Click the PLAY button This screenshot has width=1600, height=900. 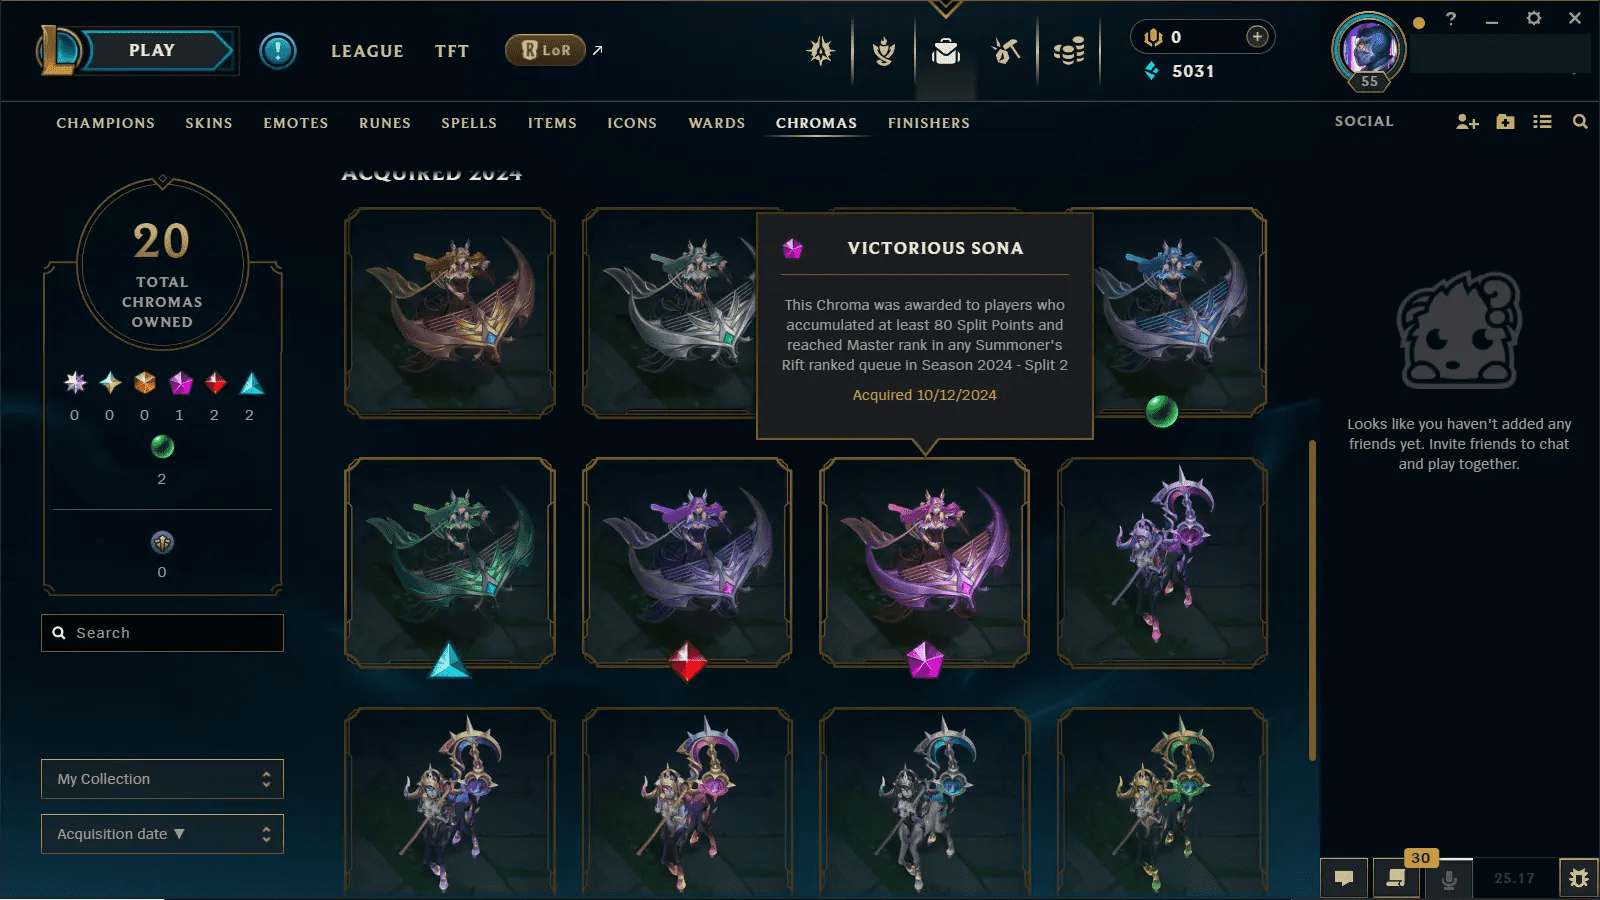(152, 50)
